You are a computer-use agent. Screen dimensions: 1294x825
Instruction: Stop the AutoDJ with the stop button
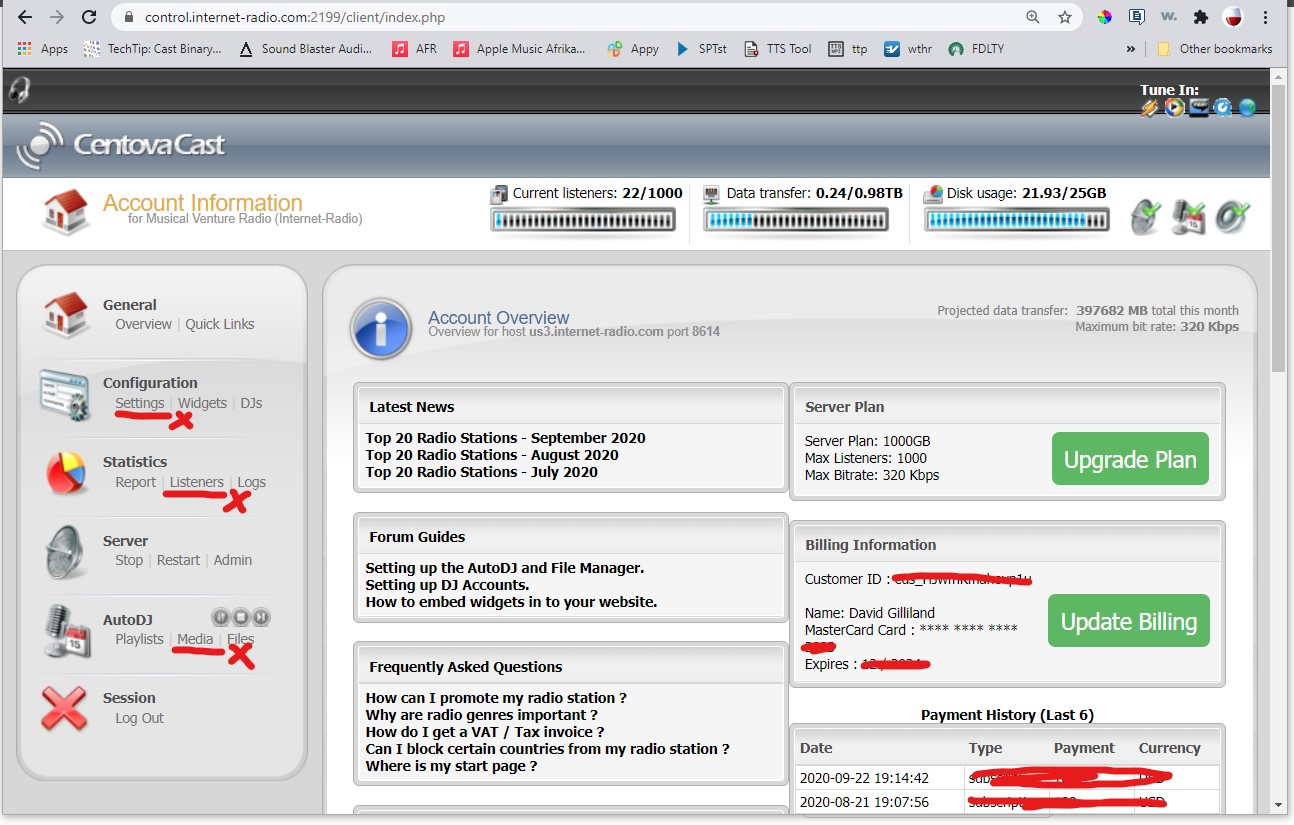[x=240, y=617]
